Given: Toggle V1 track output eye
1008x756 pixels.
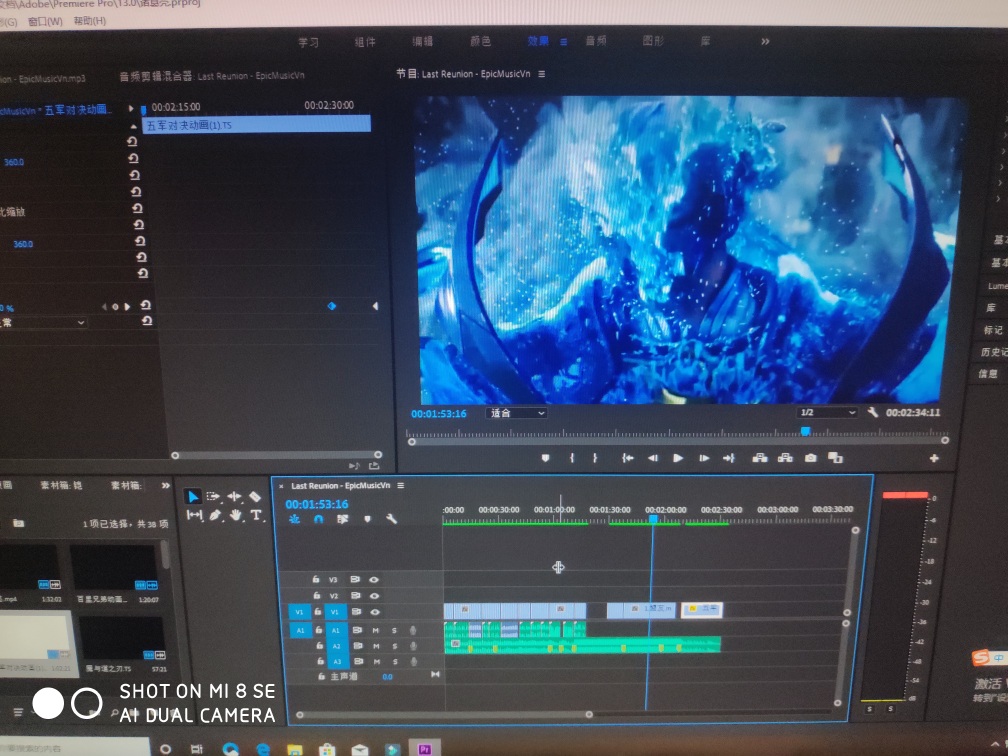Looking at the screenshot, I should point(375,612).
